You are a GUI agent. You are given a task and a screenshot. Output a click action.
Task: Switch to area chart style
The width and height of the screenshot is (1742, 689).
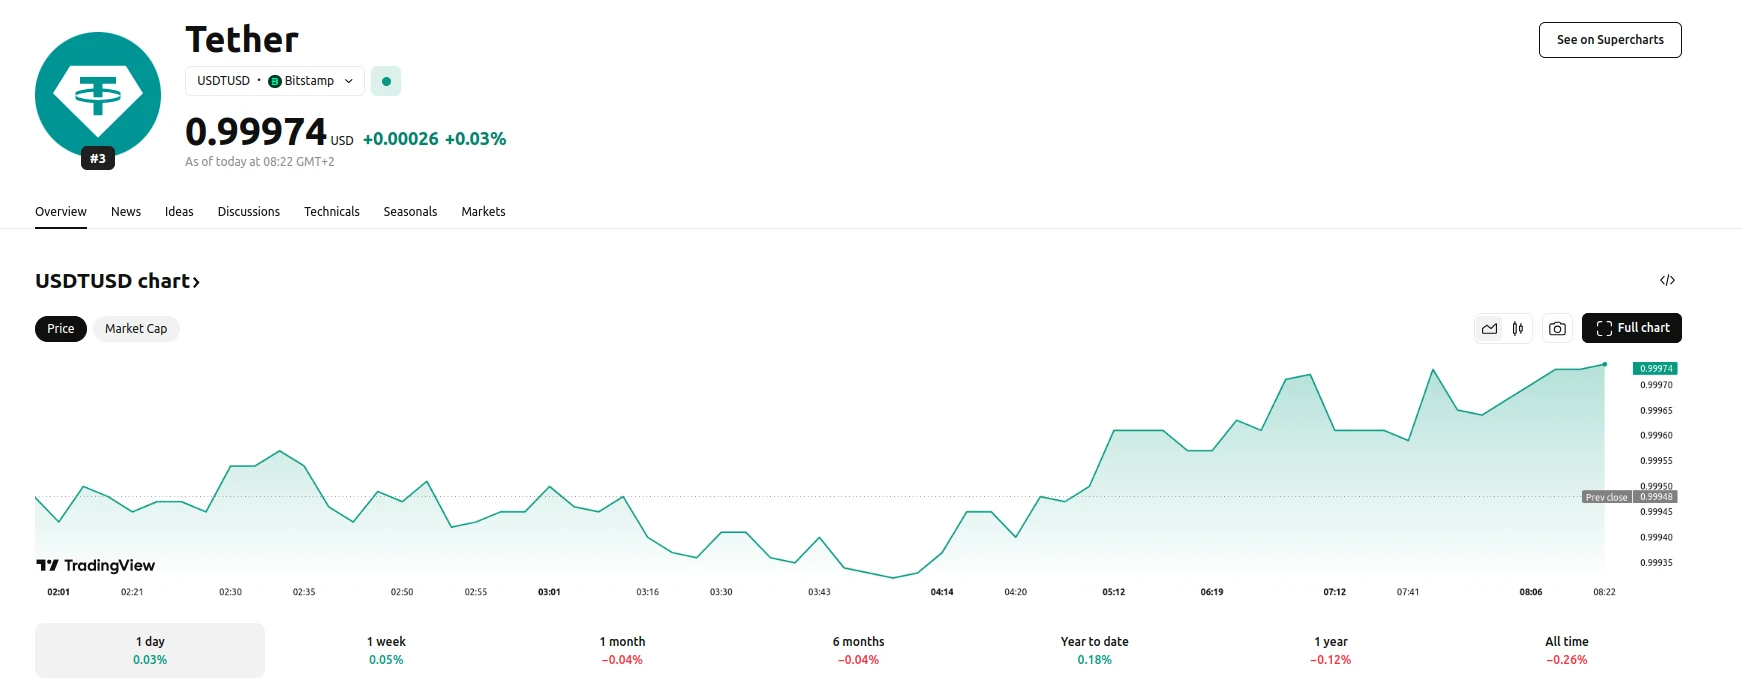(1489, 328)
